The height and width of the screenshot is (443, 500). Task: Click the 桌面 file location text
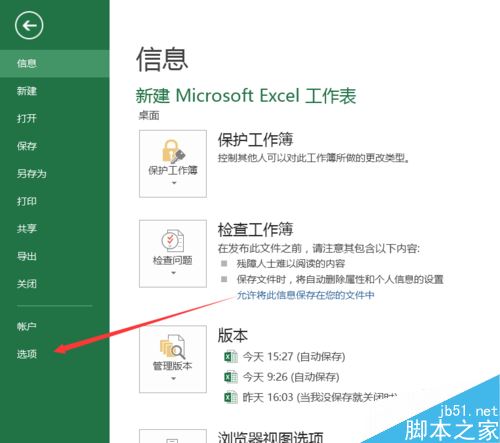[149, 116]
